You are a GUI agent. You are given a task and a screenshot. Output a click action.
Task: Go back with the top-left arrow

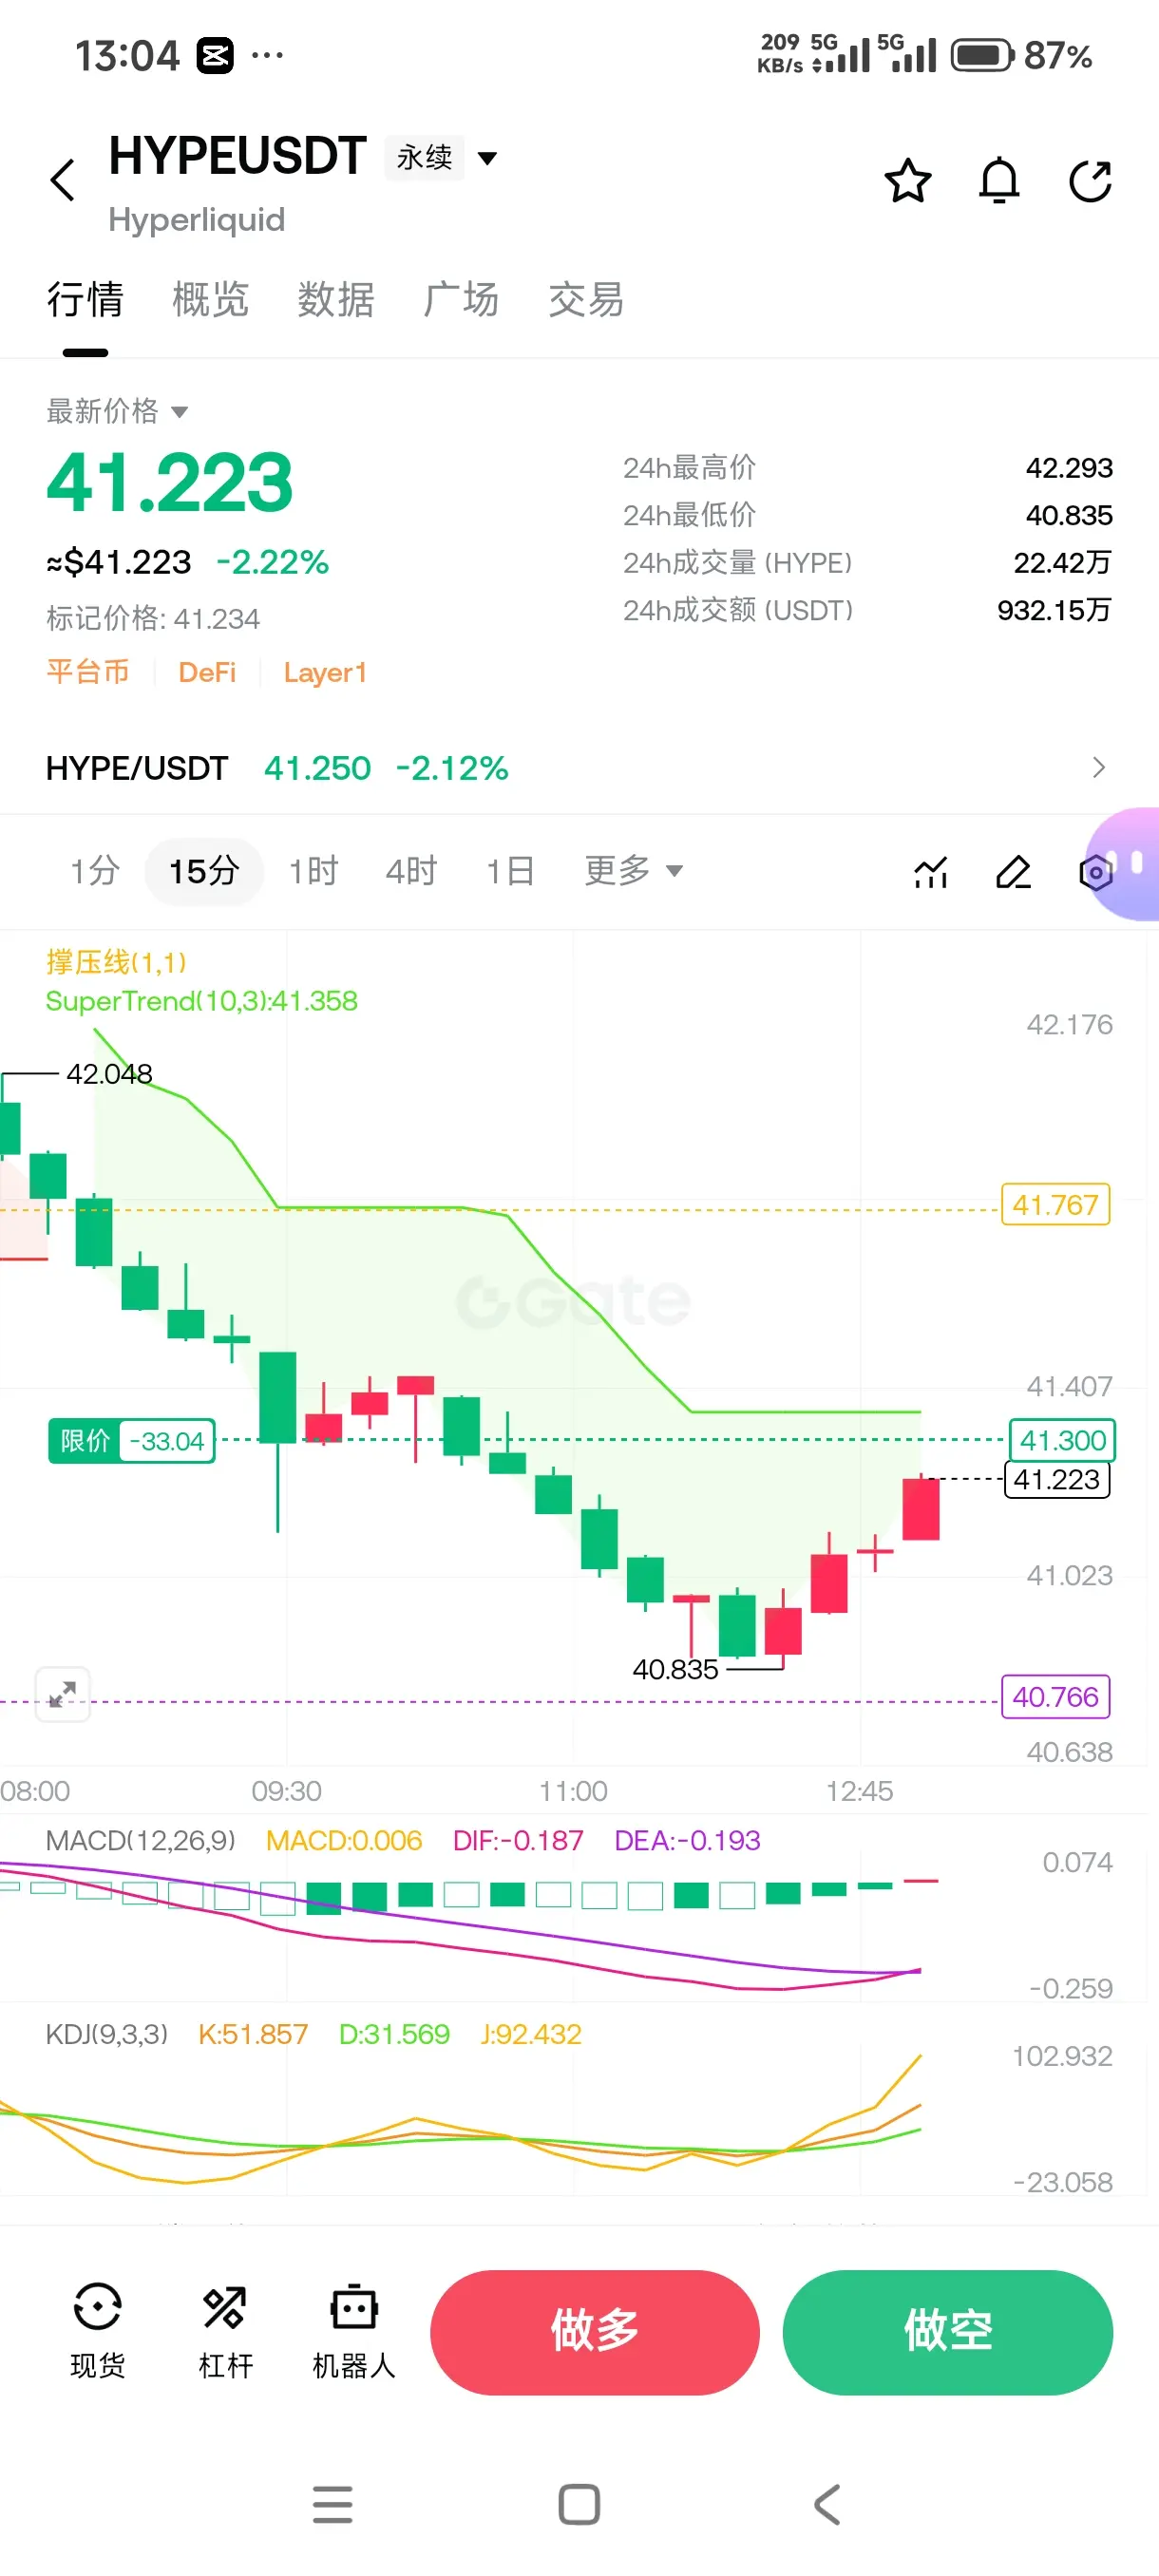pyautogui.click(x=63, y=180)
